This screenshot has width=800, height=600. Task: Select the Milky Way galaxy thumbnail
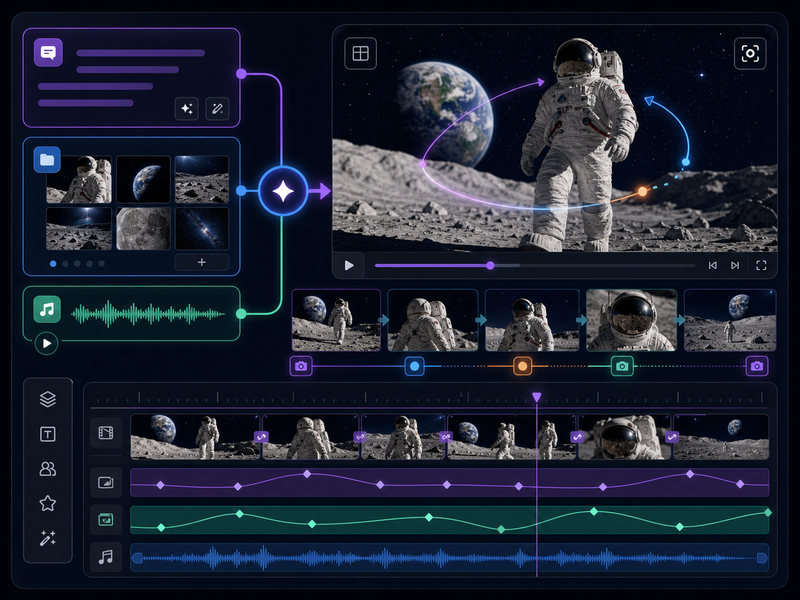click(202, 229)
